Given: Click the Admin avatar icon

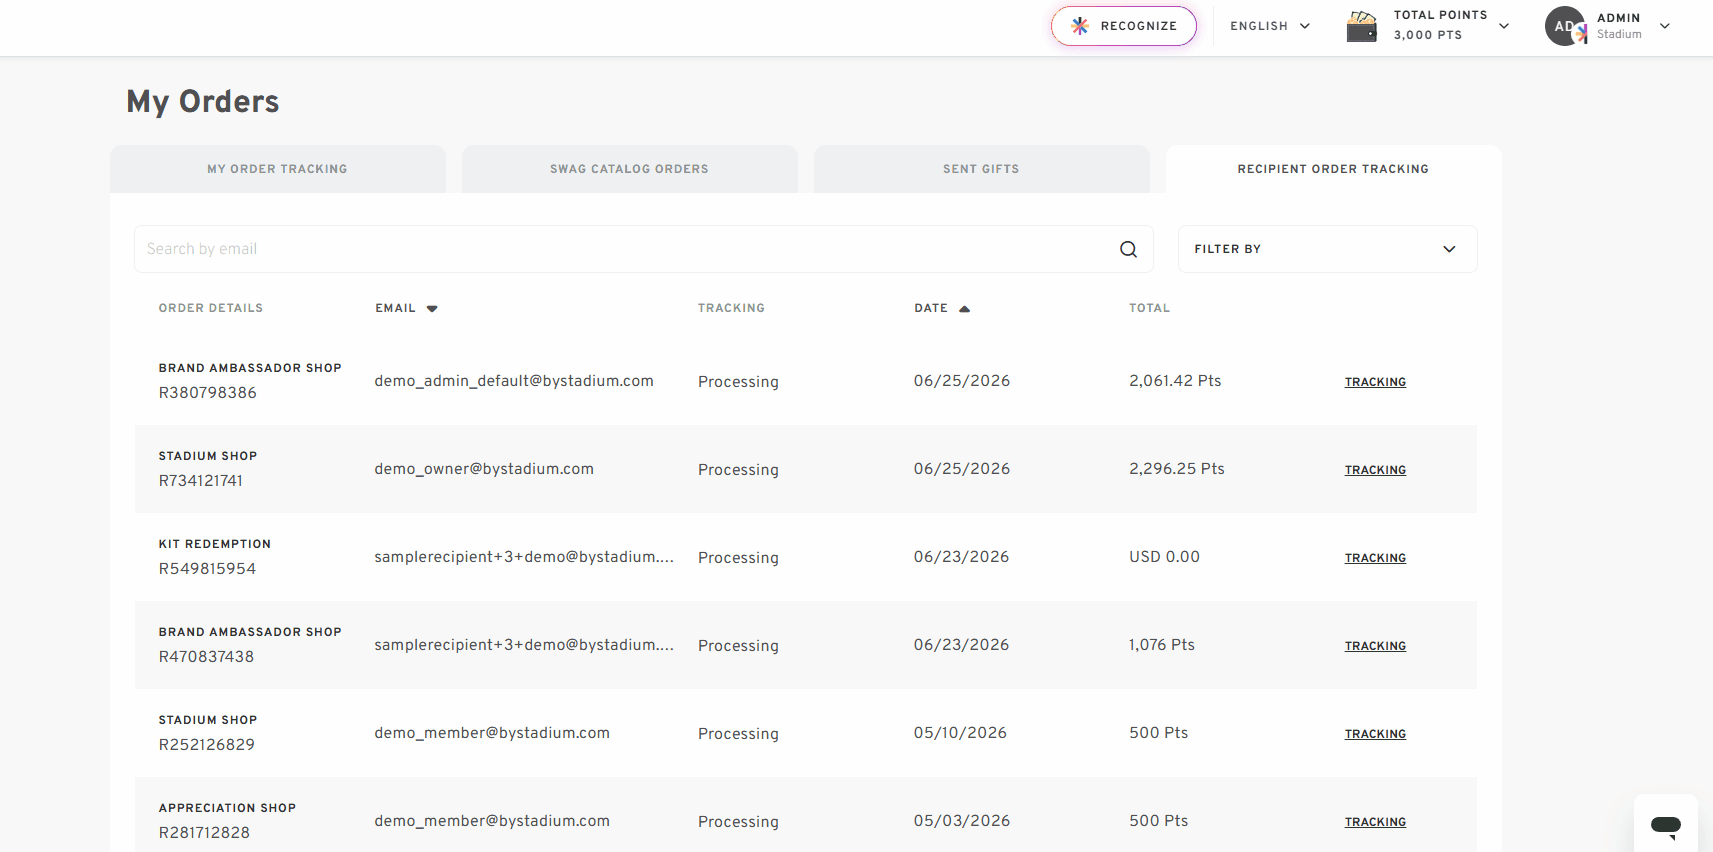Looking at the screenshot, I should click(x=1565, y=26).
